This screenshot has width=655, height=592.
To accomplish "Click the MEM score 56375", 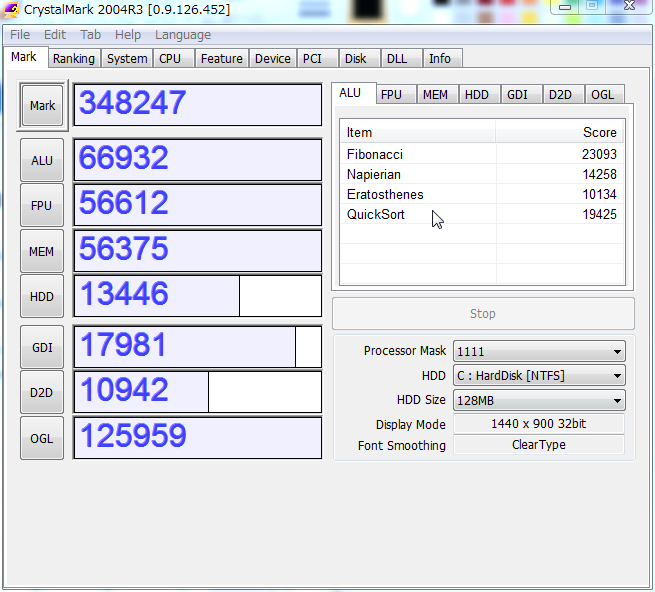I will coord(198,251).
